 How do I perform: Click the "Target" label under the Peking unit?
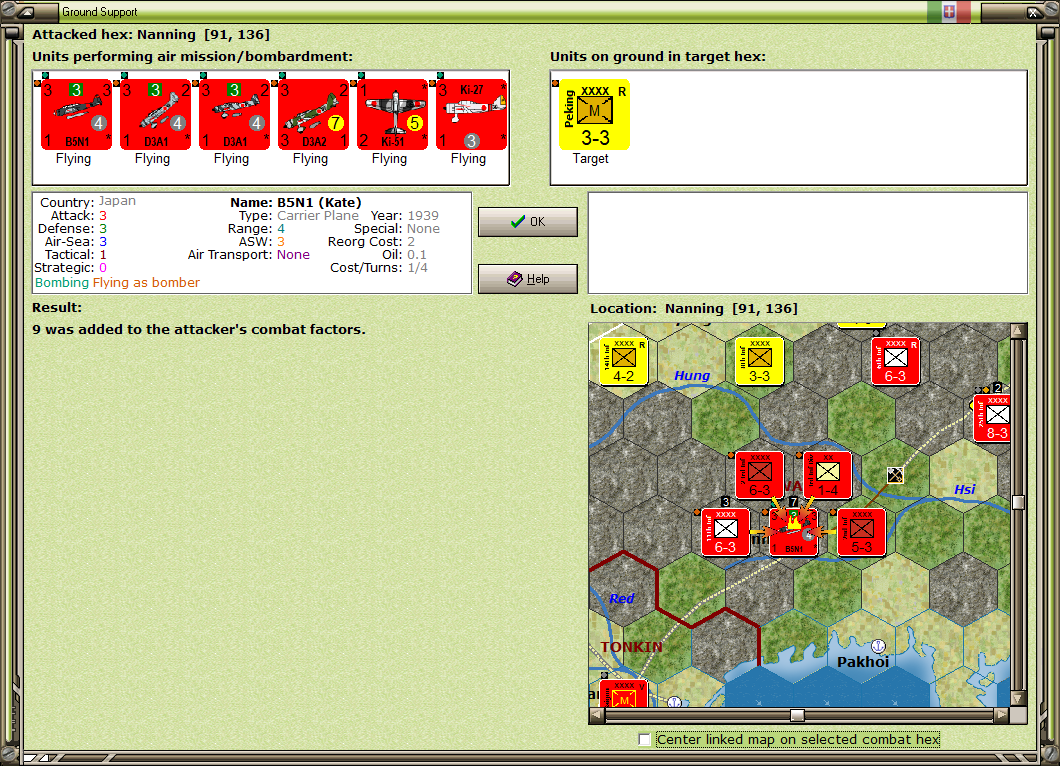click(591, 159)
